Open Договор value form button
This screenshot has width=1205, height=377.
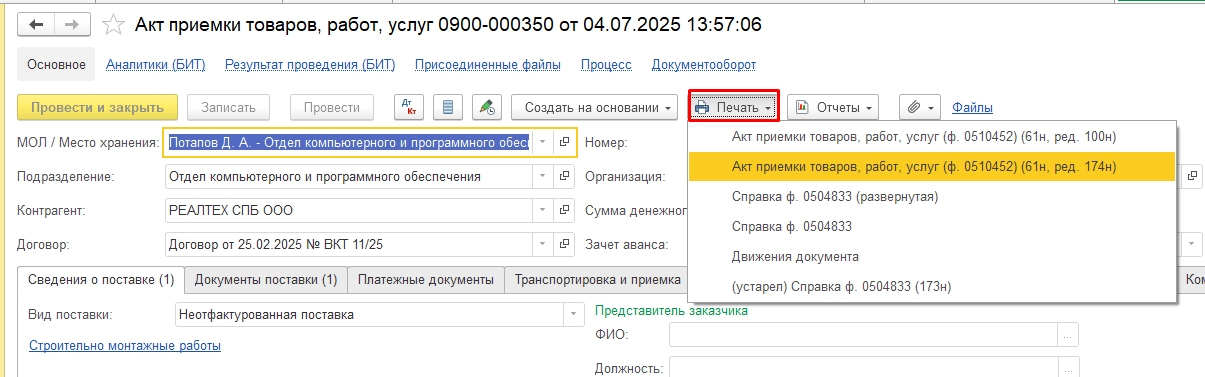point(564,244)
